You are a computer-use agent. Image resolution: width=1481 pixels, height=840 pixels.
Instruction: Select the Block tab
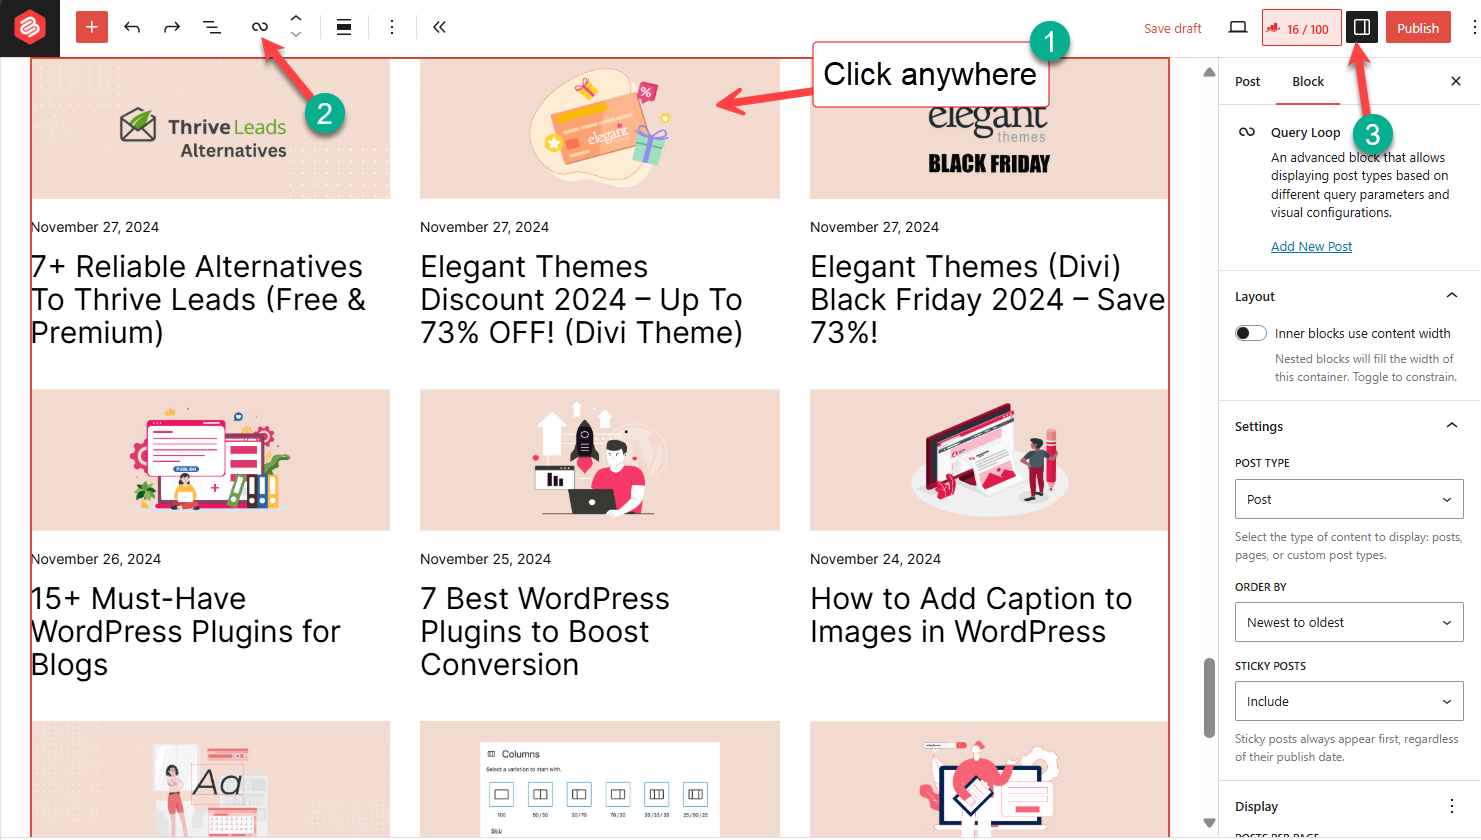[x=1307, y=81]
